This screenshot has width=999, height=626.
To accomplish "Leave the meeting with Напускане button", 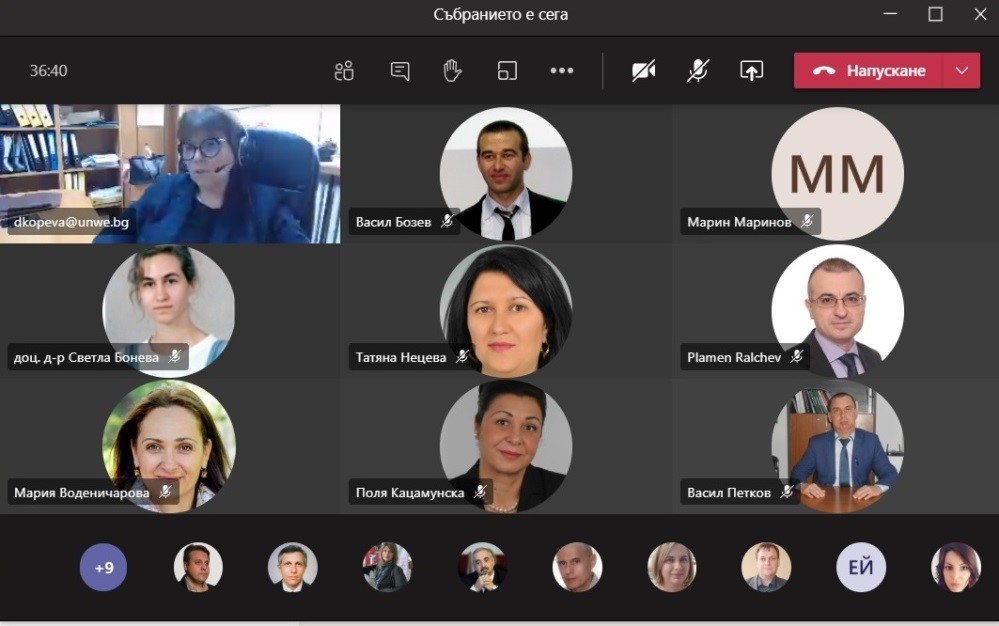I will 869,71.
